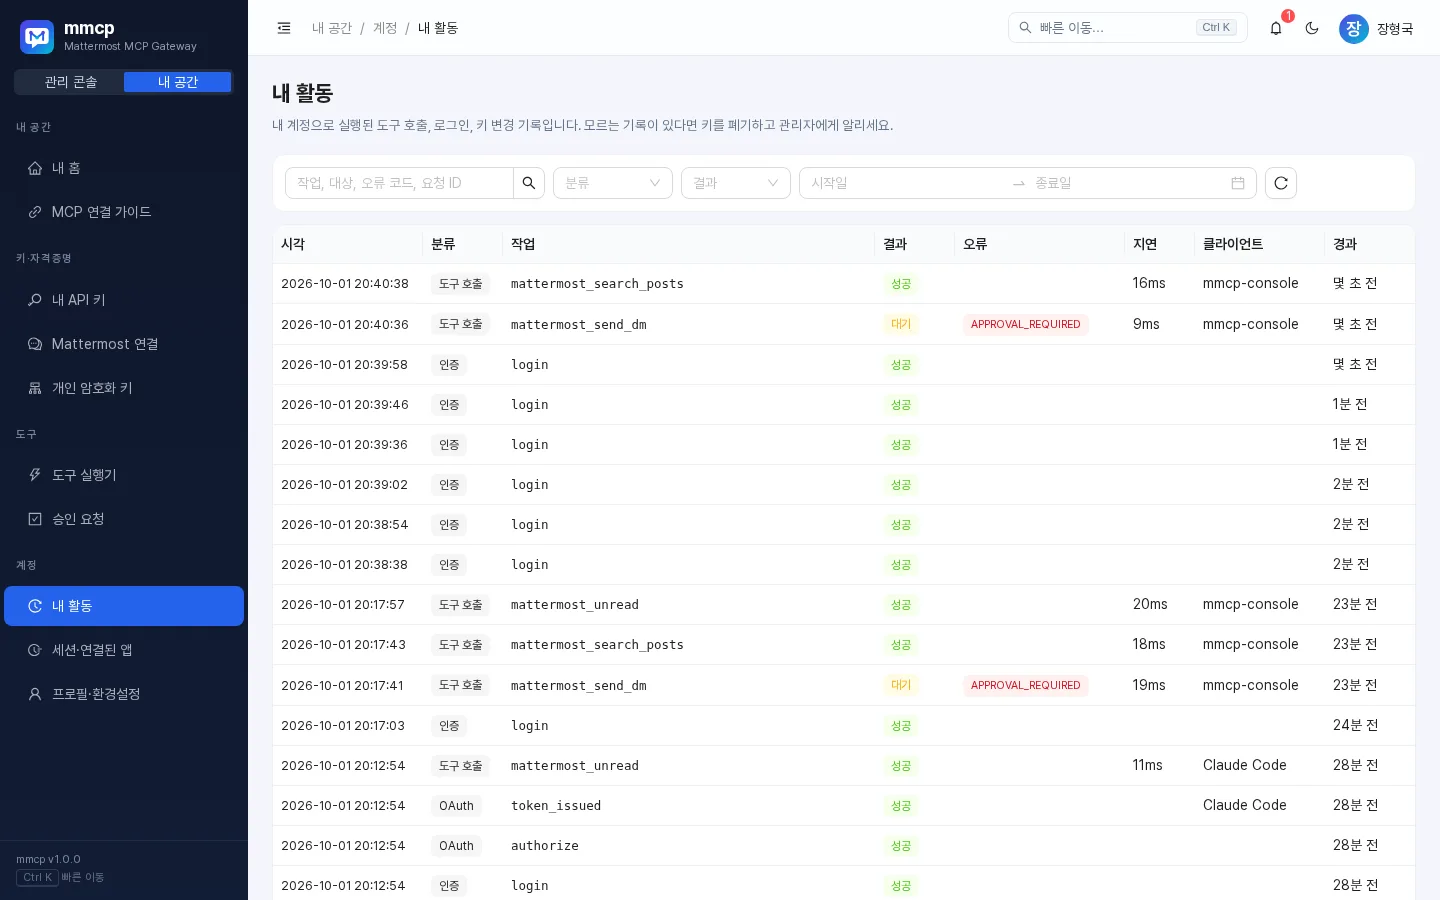Collapse the sidebar with the menu fold icon
Viewport: 1440px width, 900px height.
pos(284,28)
